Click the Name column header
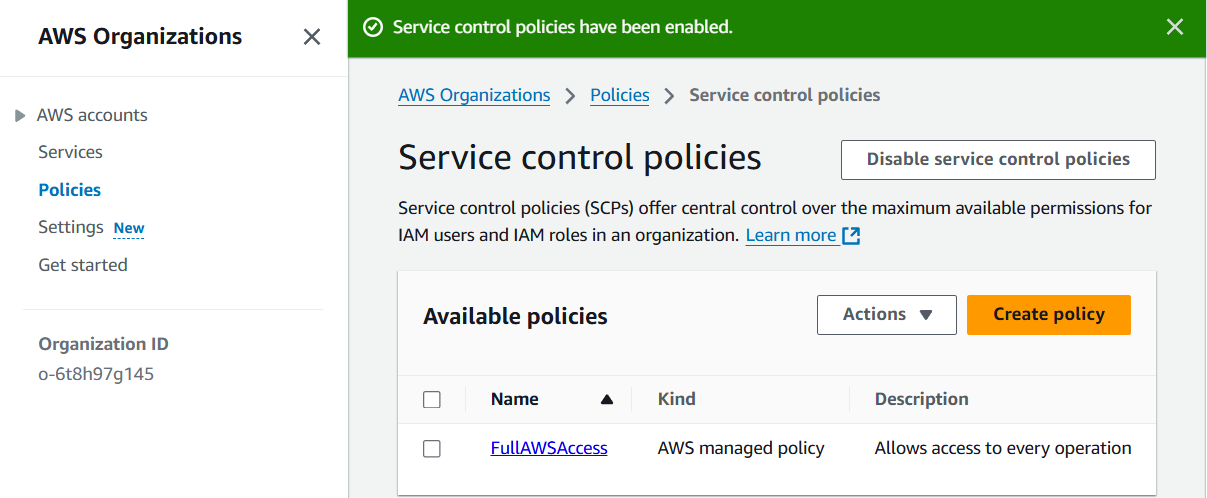 coord(515,399)
